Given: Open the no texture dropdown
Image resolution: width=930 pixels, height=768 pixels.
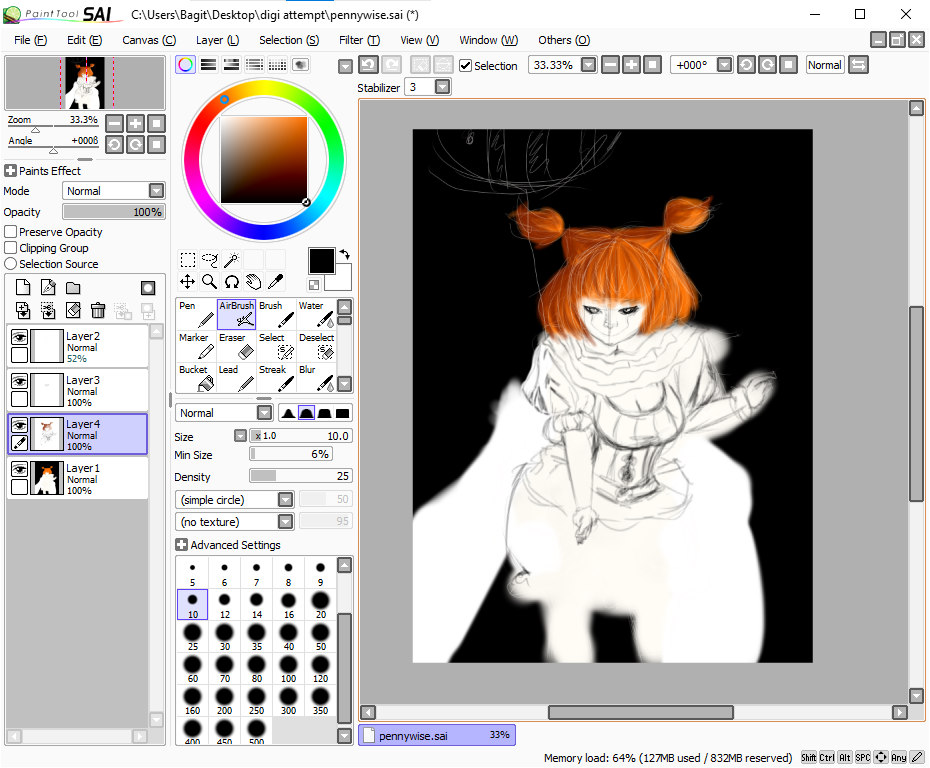Looking at the screenshot, I should [x=285, y=521].
